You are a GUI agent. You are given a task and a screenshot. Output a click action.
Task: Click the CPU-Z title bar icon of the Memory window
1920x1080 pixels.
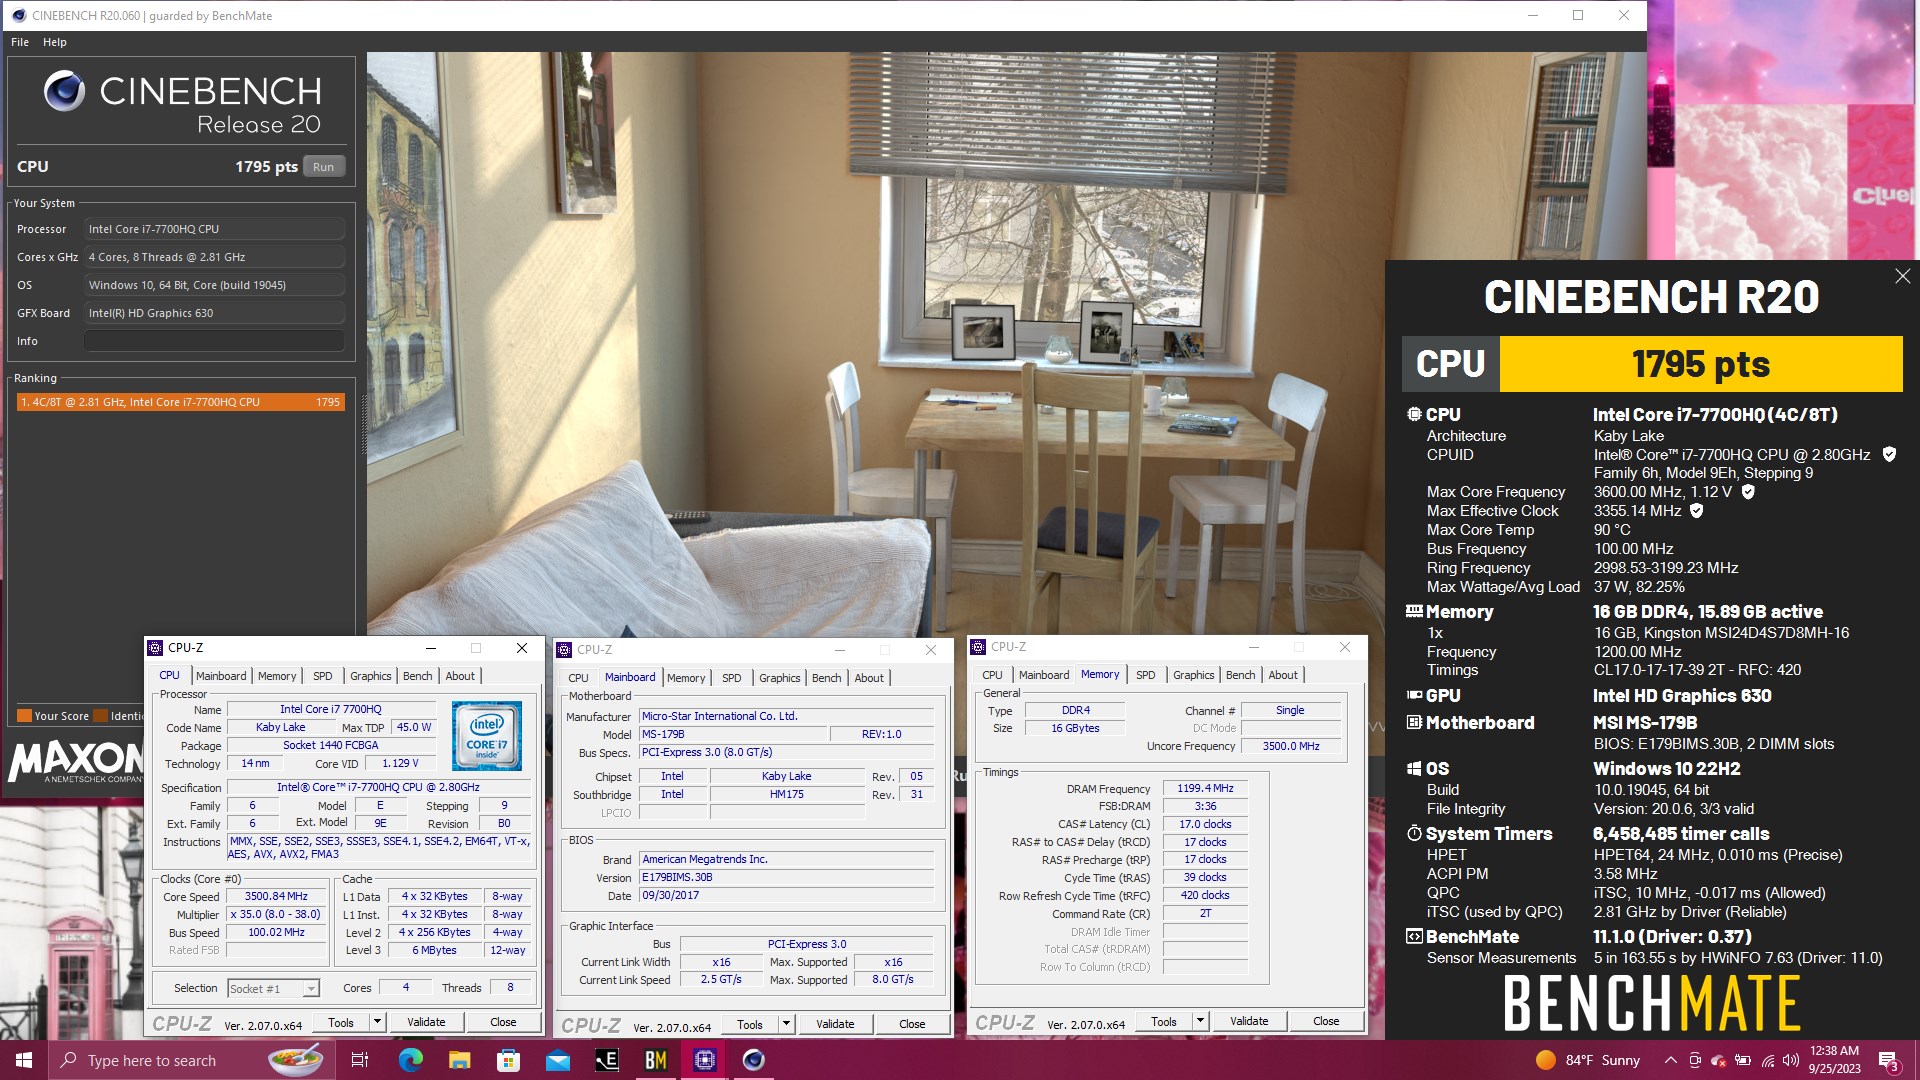[979, 647]
